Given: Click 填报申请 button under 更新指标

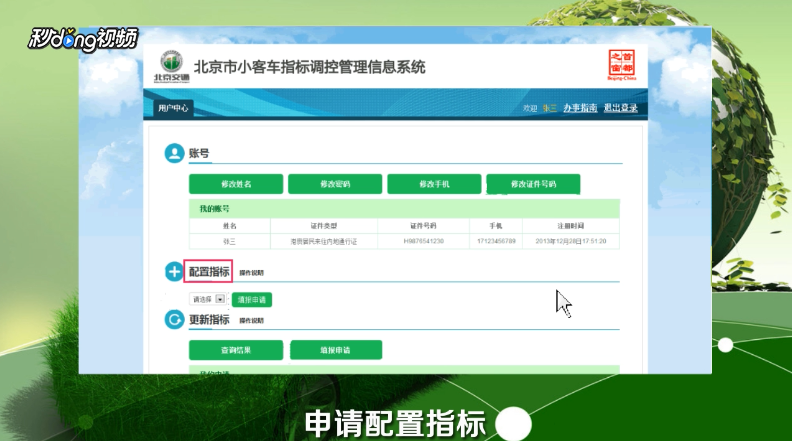Looking at the screenshot, I should [335, 350].
